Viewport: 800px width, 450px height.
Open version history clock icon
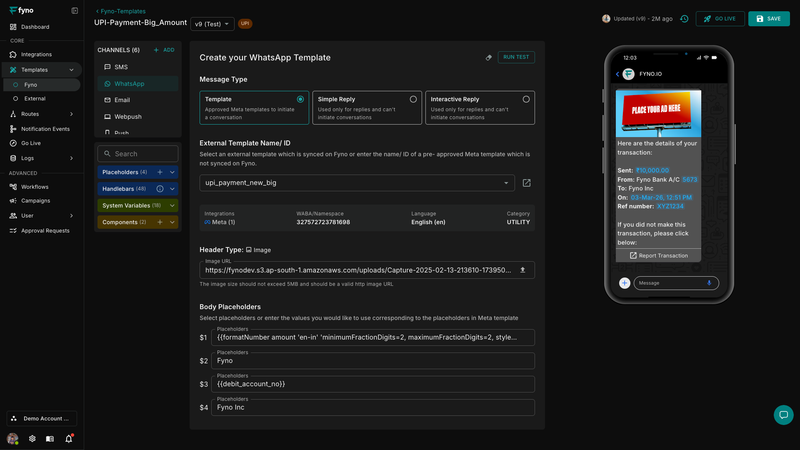(x=684, y=19)
